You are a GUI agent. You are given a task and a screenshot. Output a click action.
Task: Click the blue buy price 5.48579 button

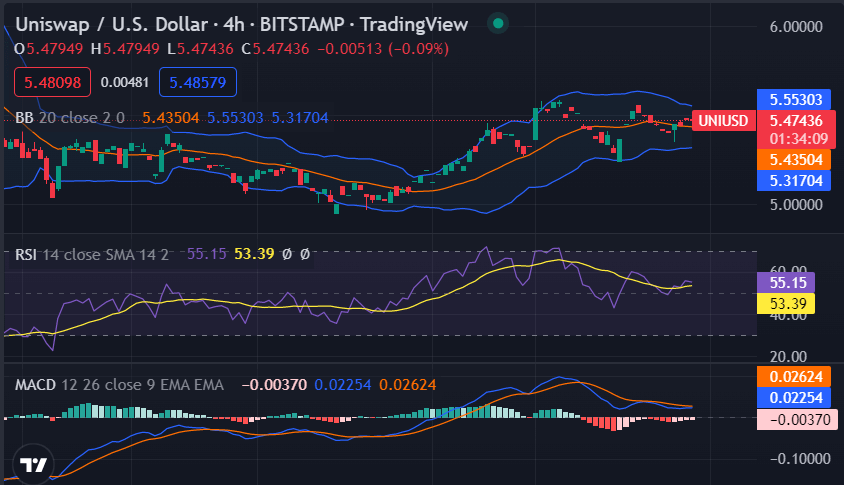pos(198,82)
